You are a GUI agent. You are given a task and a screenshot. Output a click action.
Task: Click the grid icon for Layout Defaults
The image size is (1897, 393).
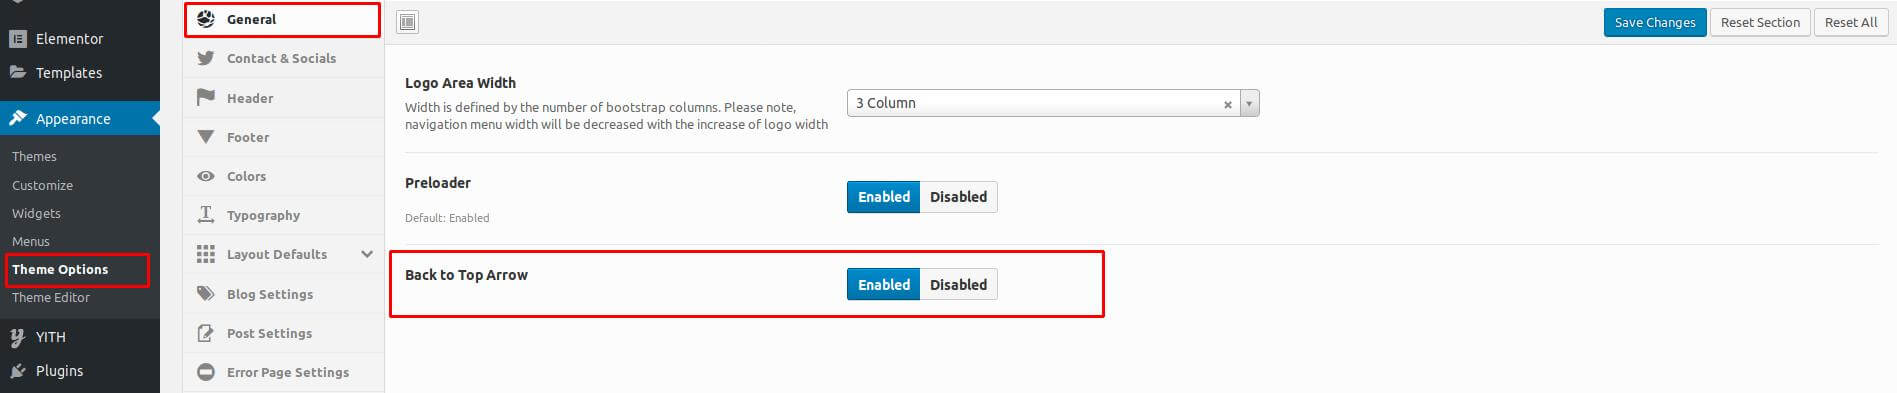pyautogui.click(x=206, y=254)
